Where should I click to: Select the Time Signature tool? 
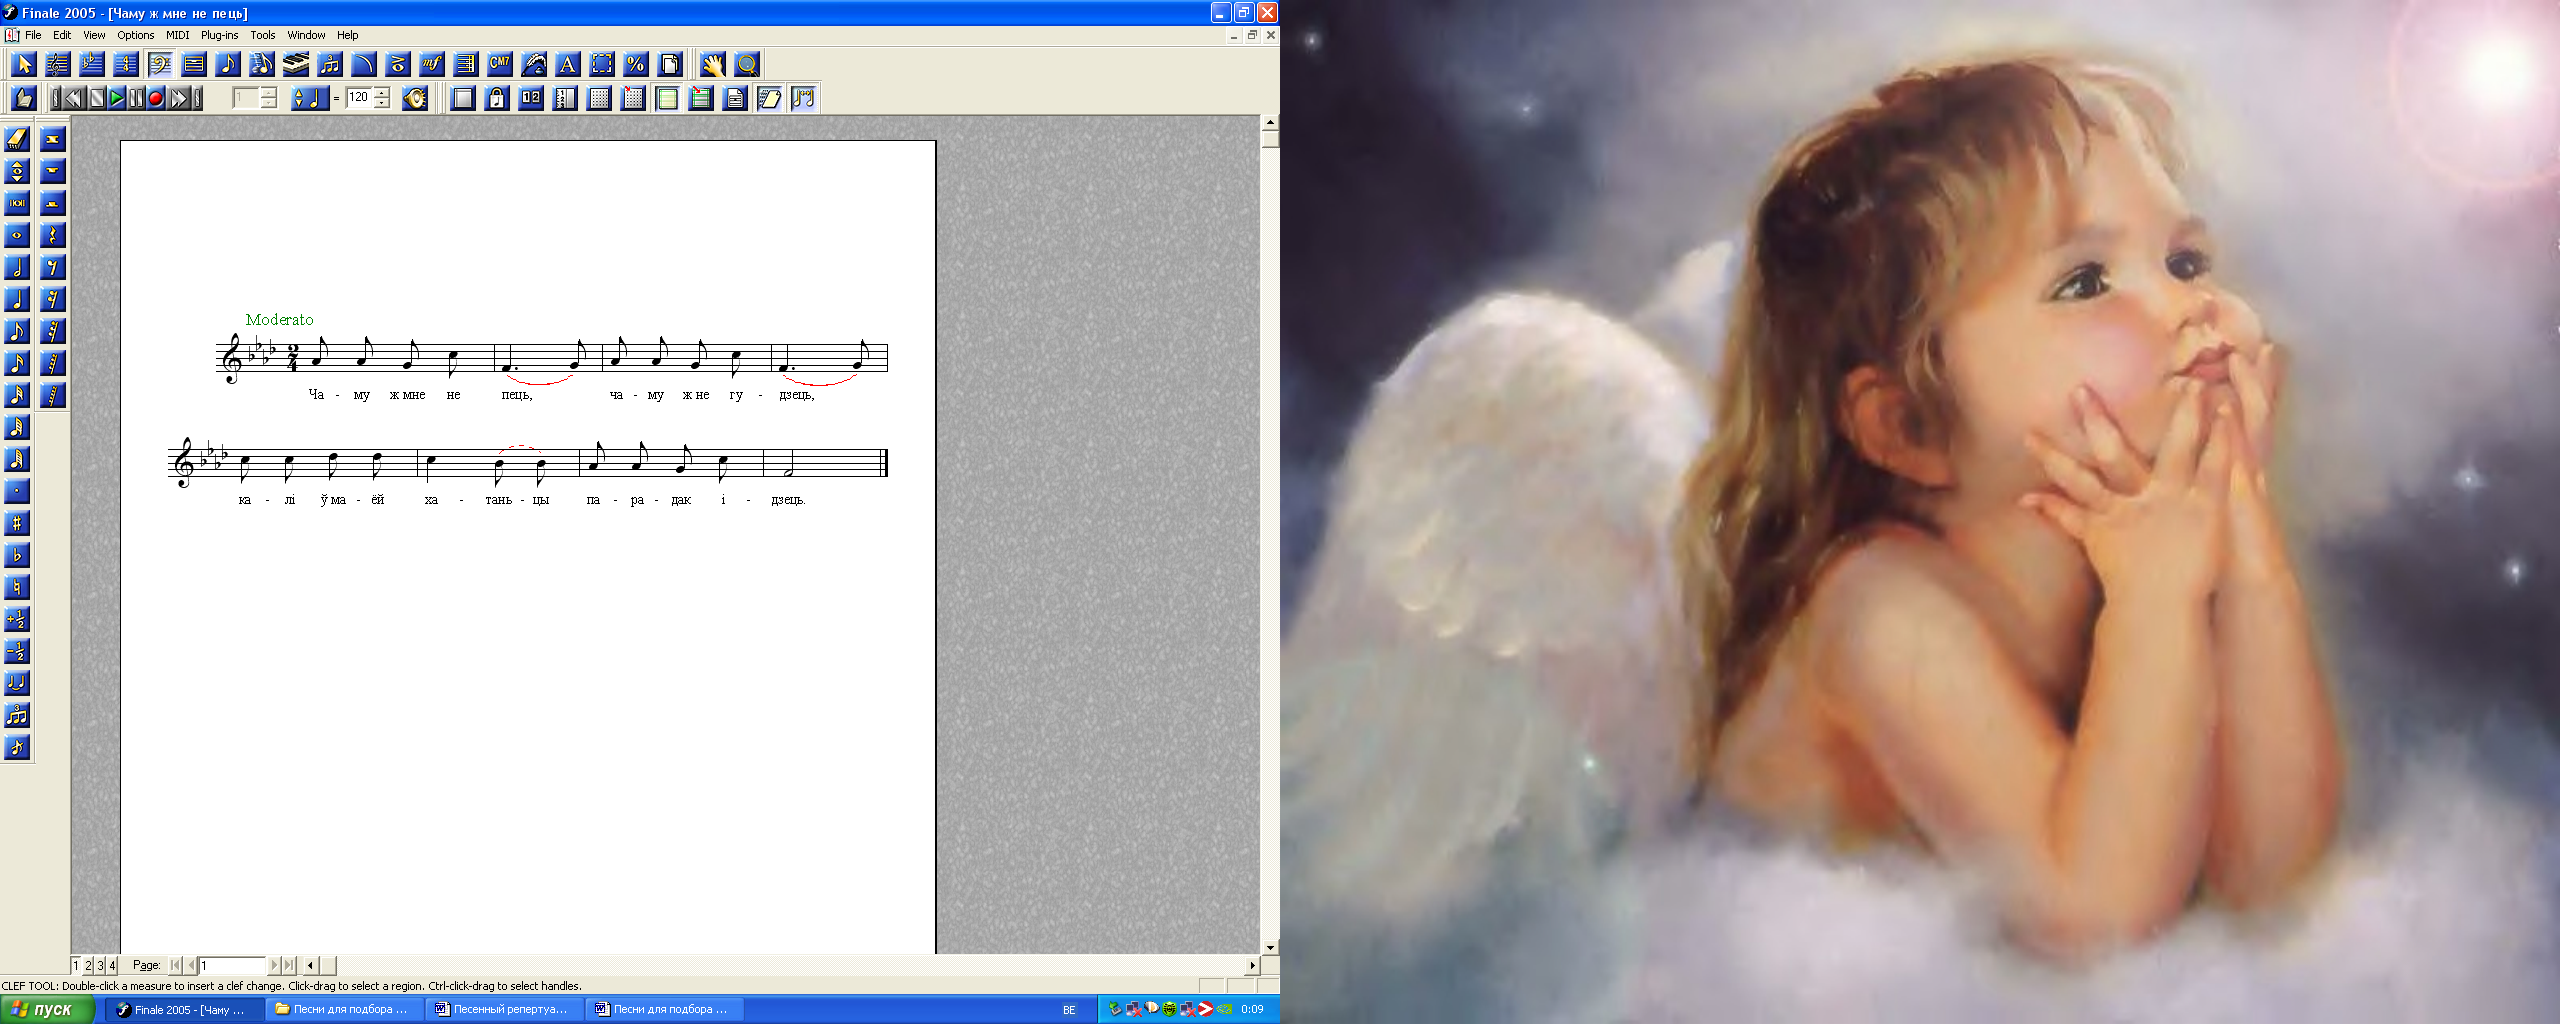click(126, 65)
